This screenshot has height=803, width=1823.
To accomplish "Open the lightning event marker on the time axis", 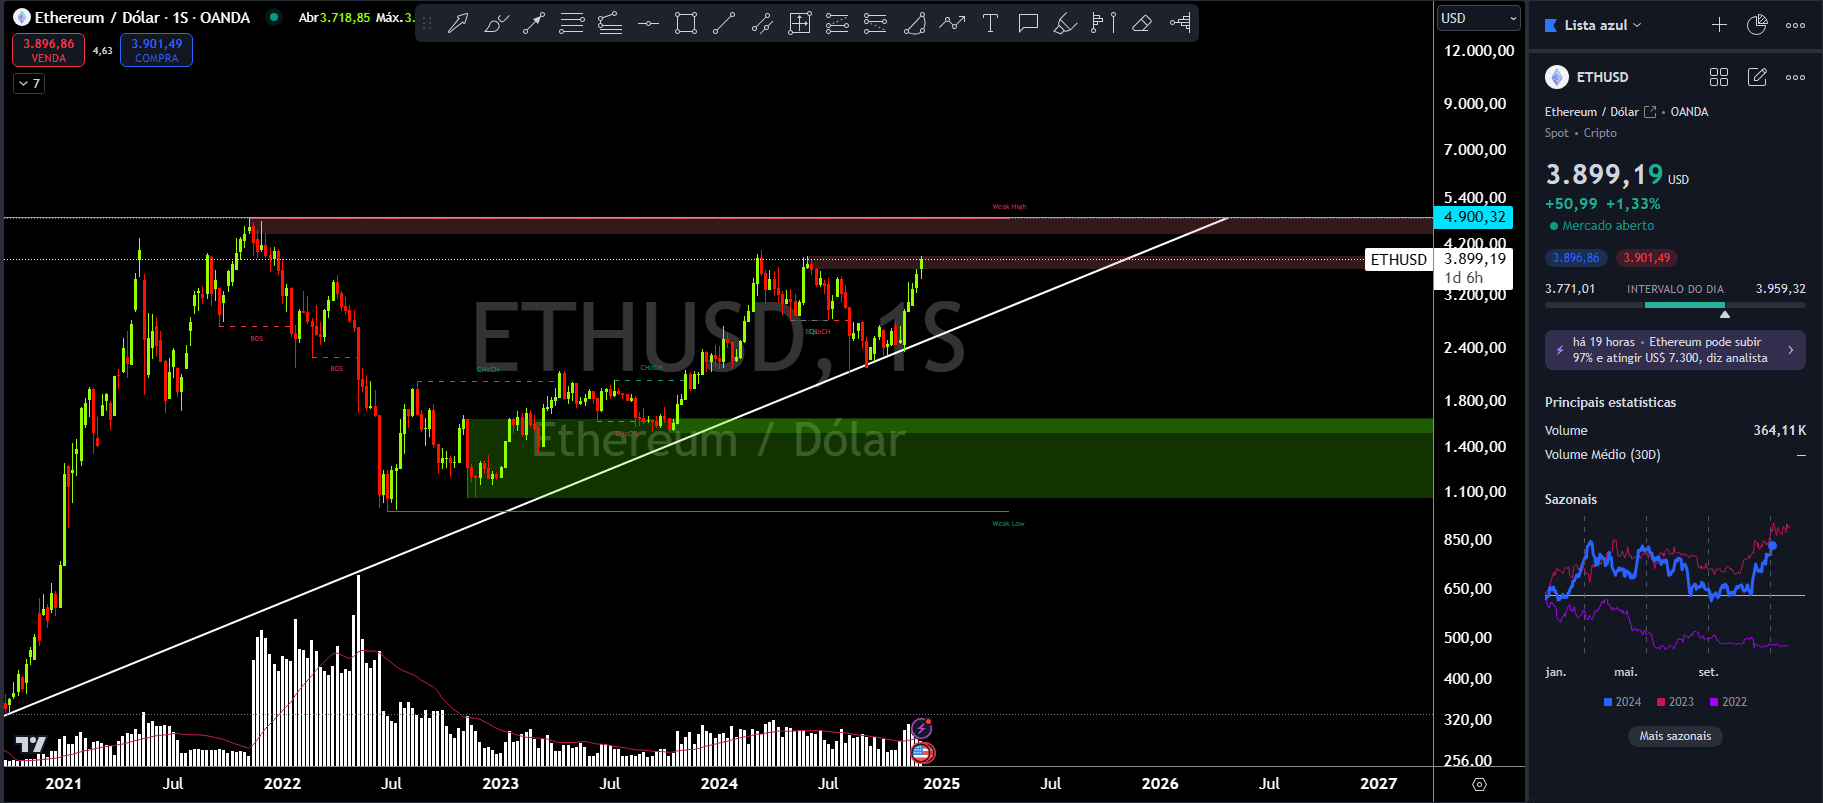I will coord(922,728).
